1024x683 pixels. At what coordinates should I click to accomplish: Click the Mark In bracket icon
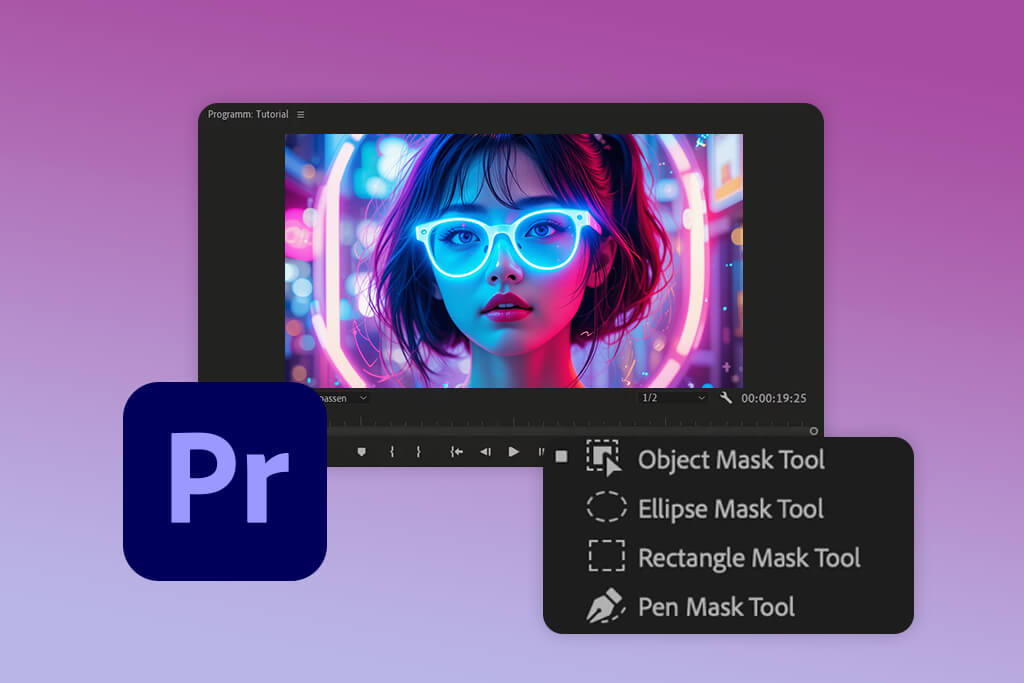pyautogui.click(x=392, y=452)
